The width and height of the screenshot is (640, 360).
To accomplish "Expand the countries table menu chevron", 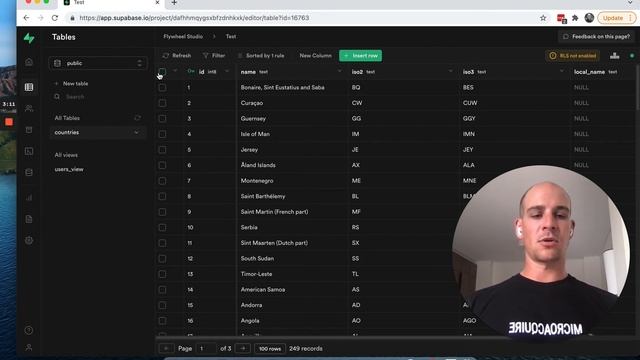I will tap(136, 132).
